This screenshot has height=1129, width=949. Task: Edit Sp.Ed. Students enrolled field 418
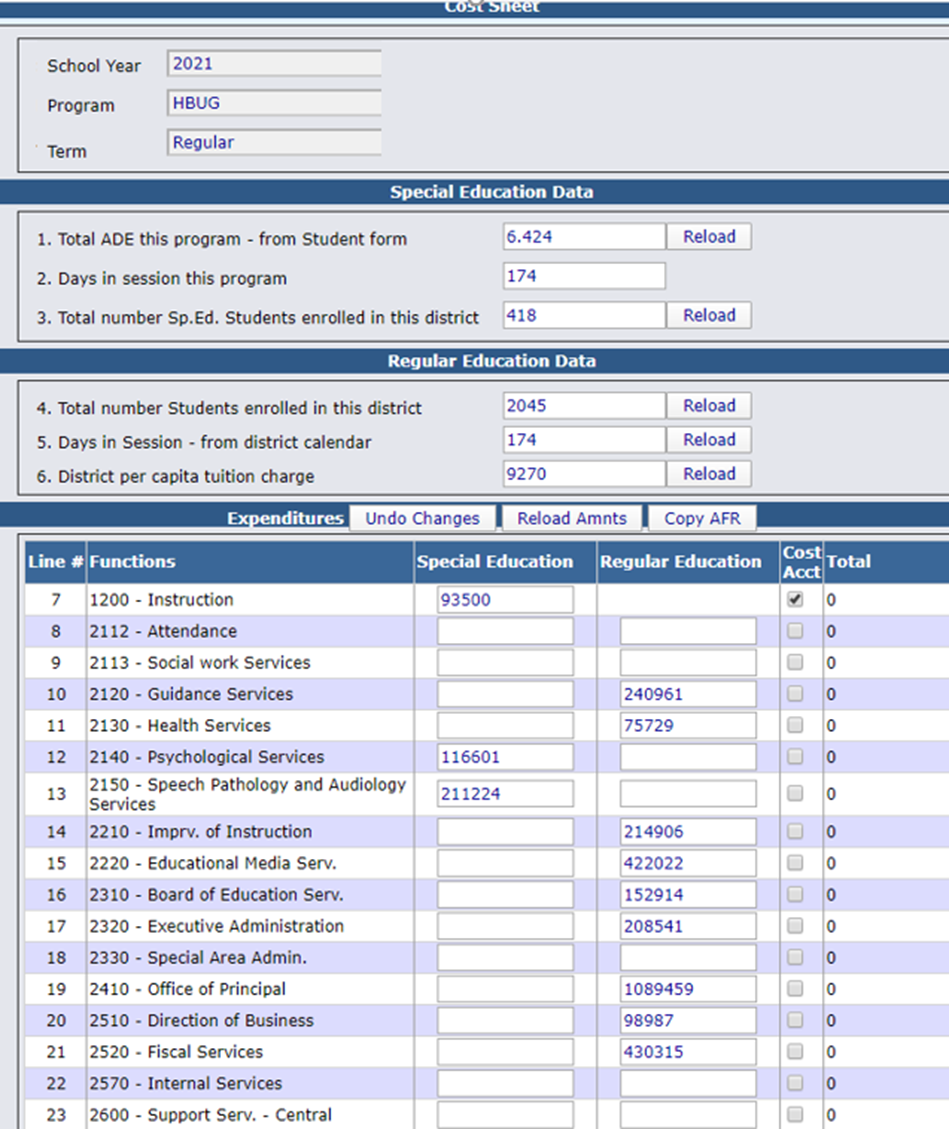click(x=584, y=315)
